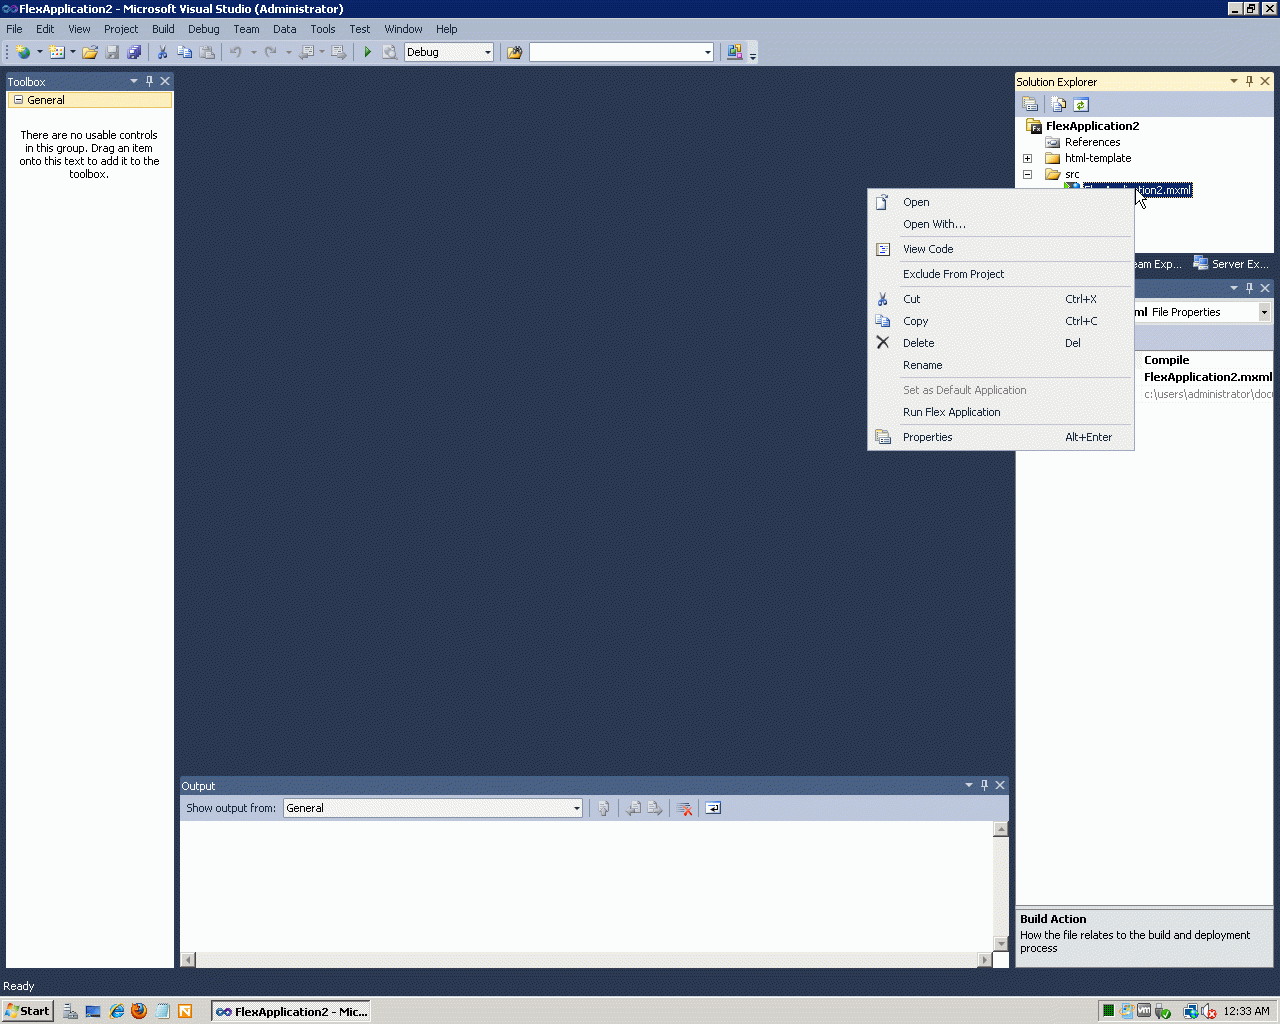This screenshot has height=1024, width=1280.
Task: Click the Windows Start button
Action: (27, 1011)
